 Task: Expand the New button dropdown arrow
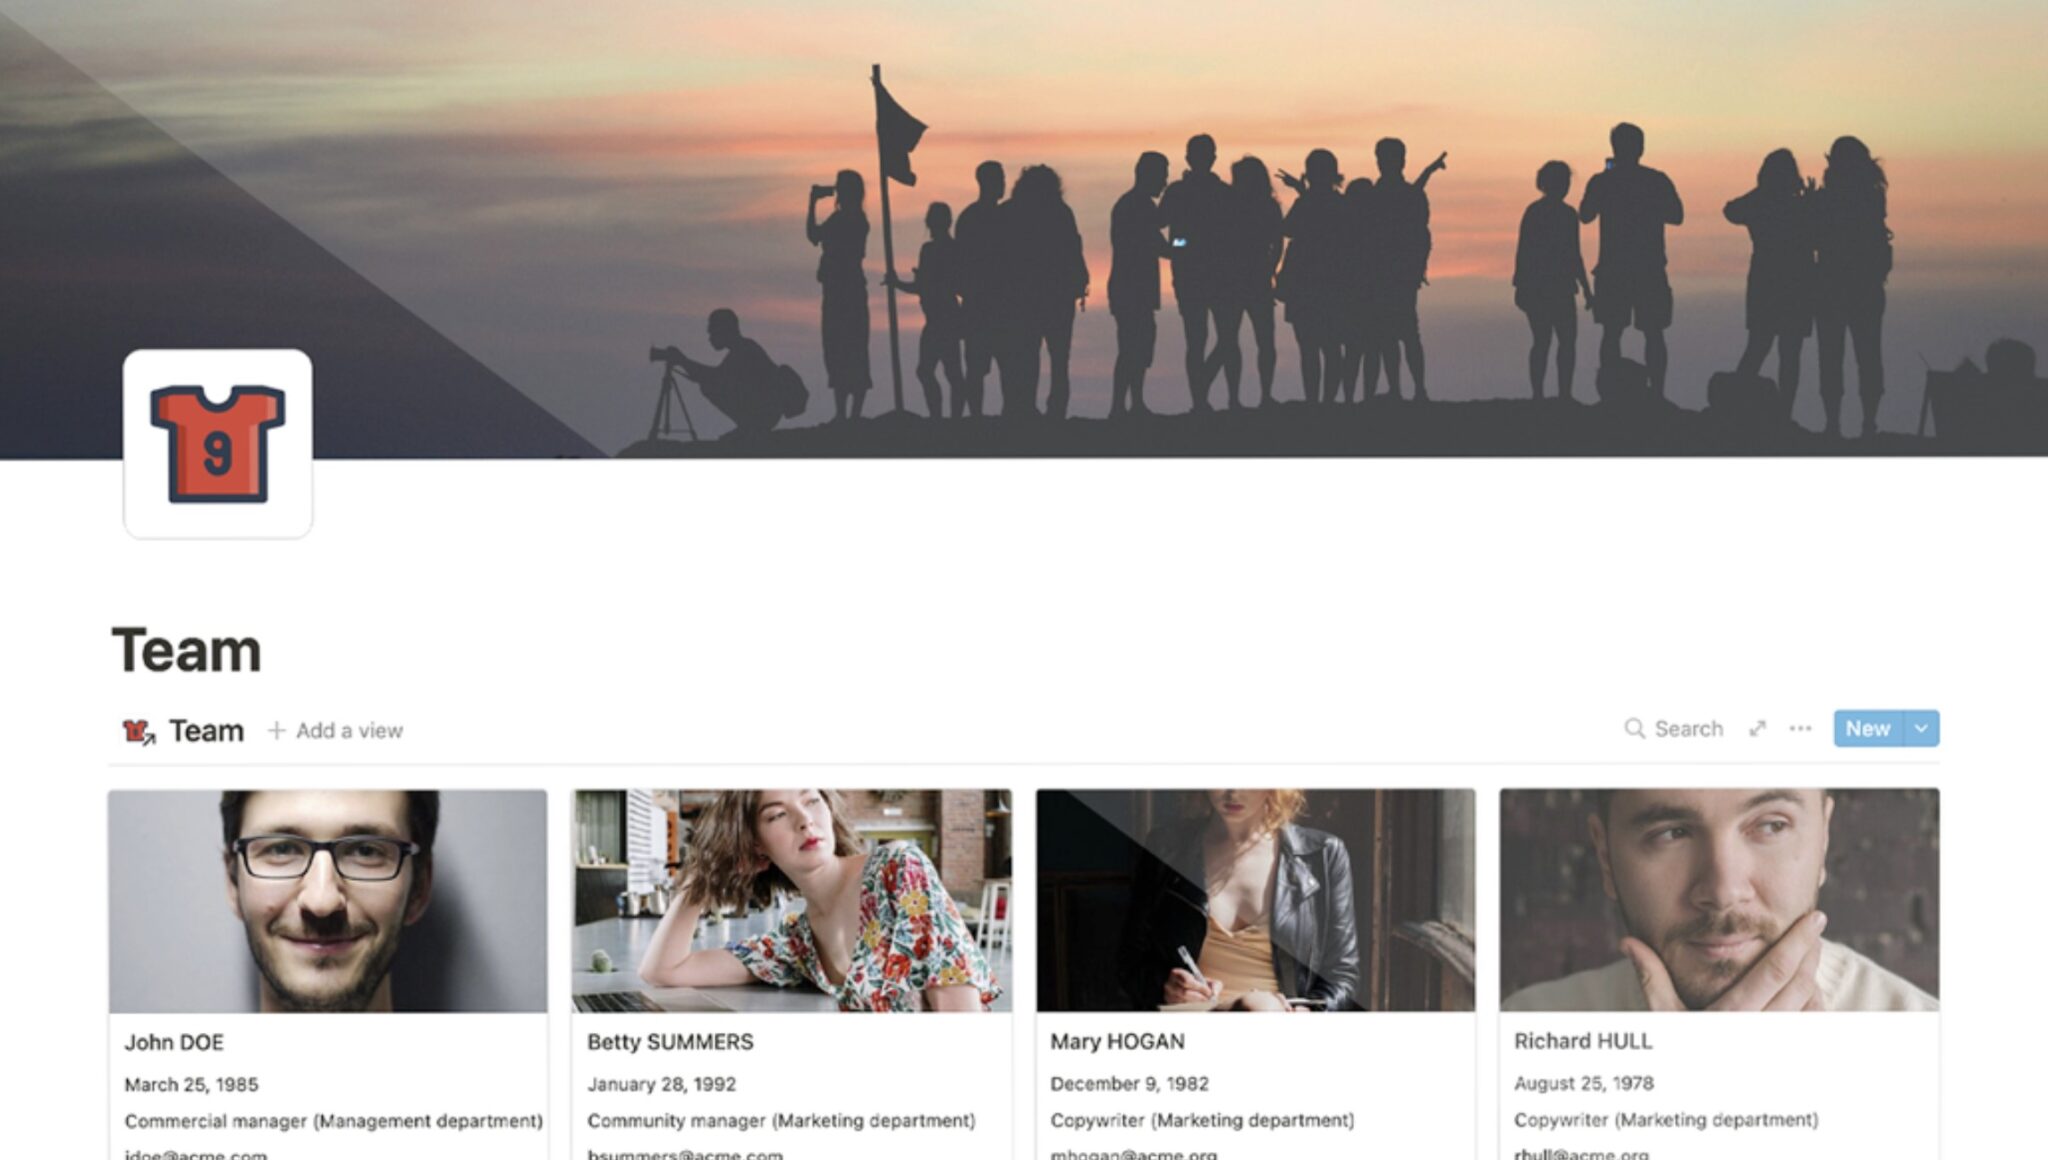[x=1921, y=729]
